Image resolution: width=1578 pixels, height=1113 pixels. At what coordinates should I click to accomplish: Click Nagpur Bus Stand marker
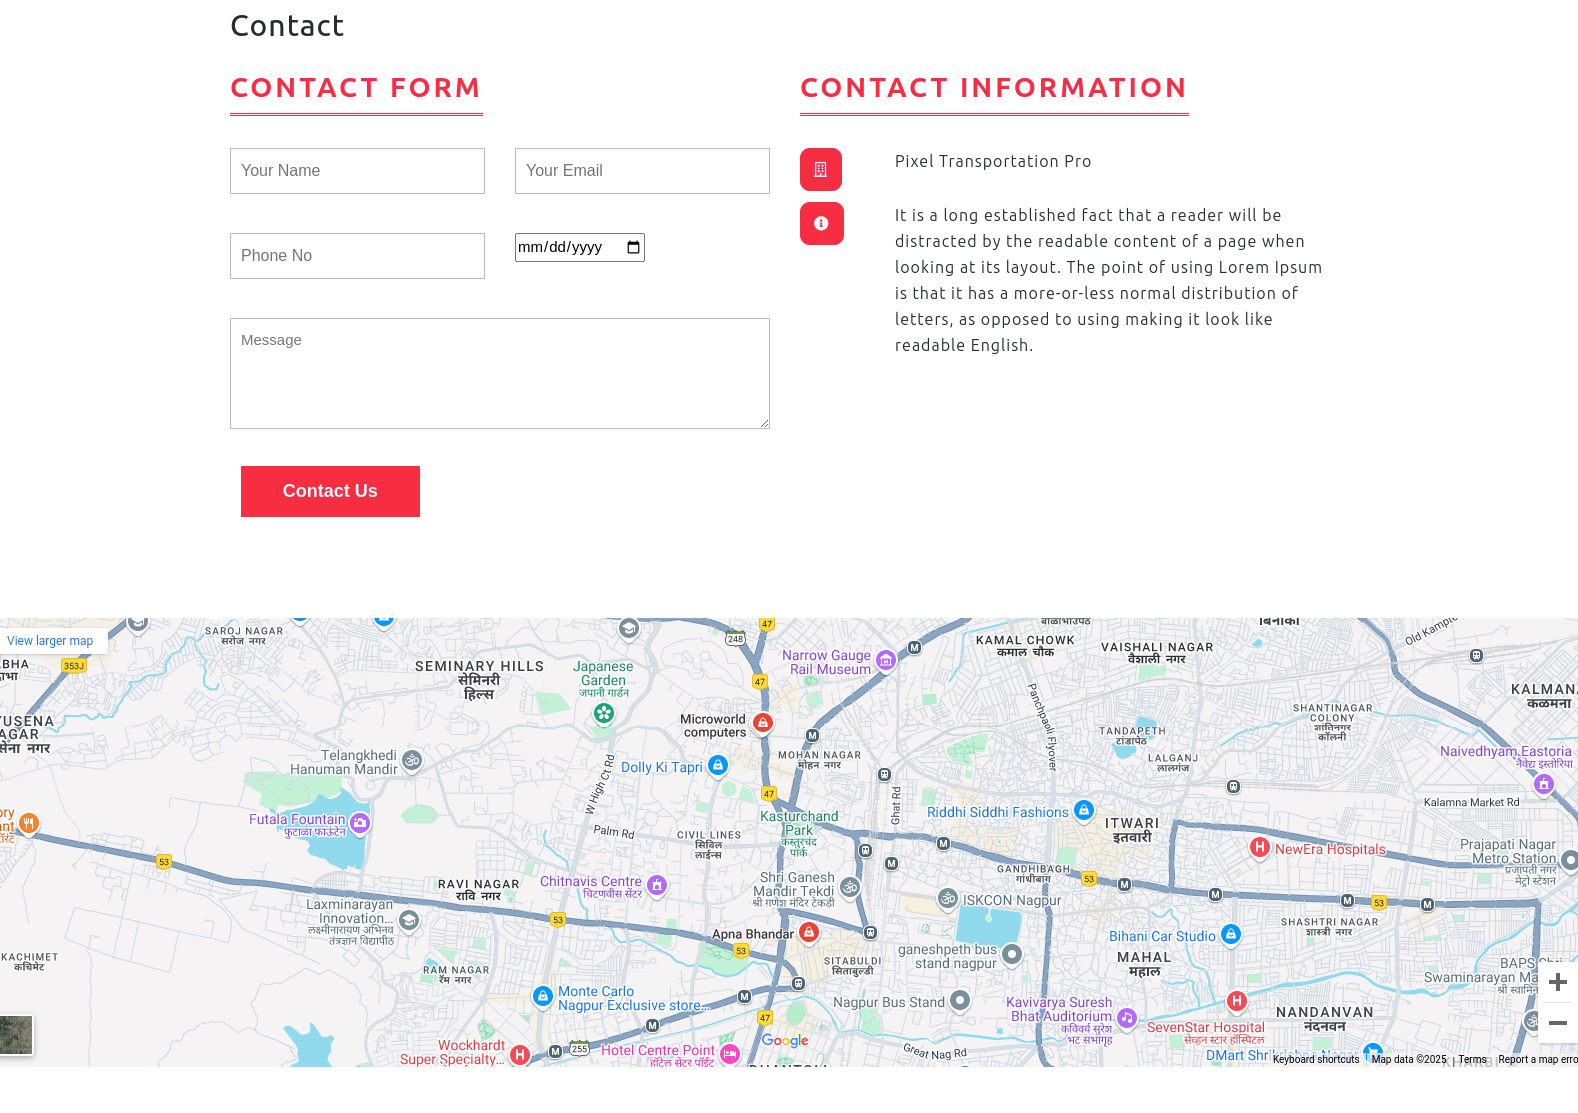[x=960, y=999]
